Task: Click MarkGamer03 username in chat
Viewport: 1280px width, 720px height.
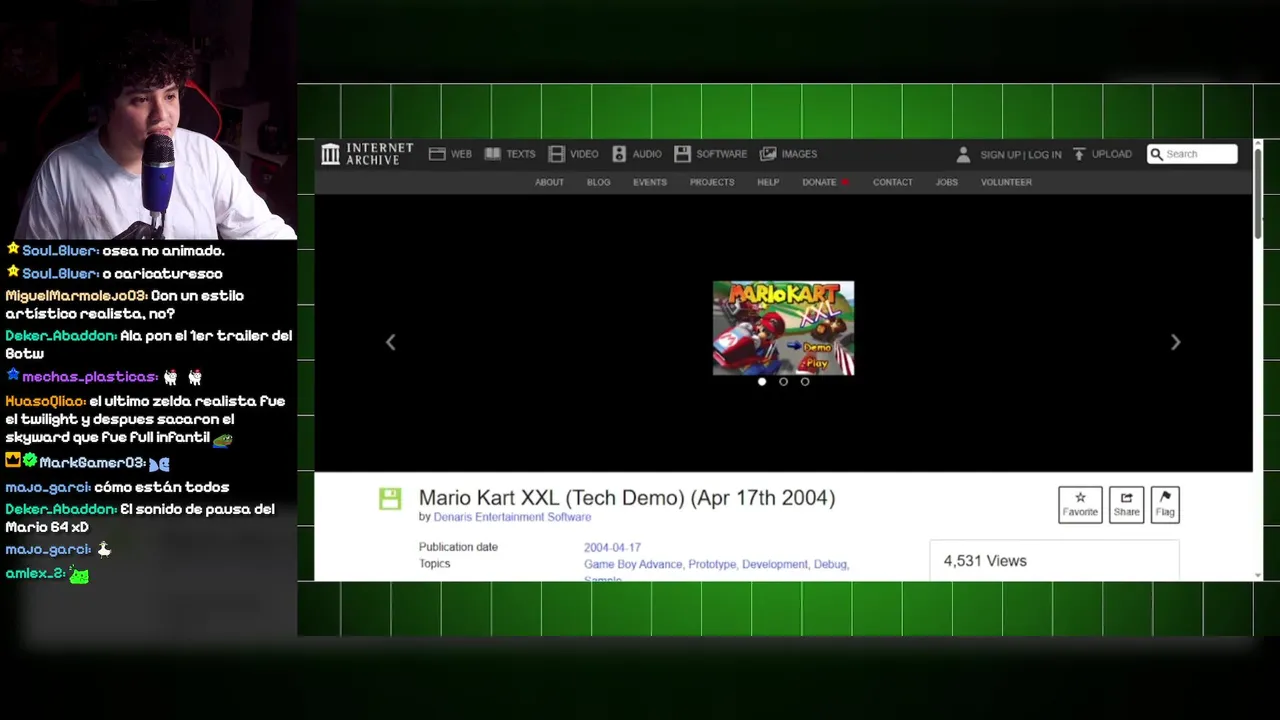Action: pos(93,463)
